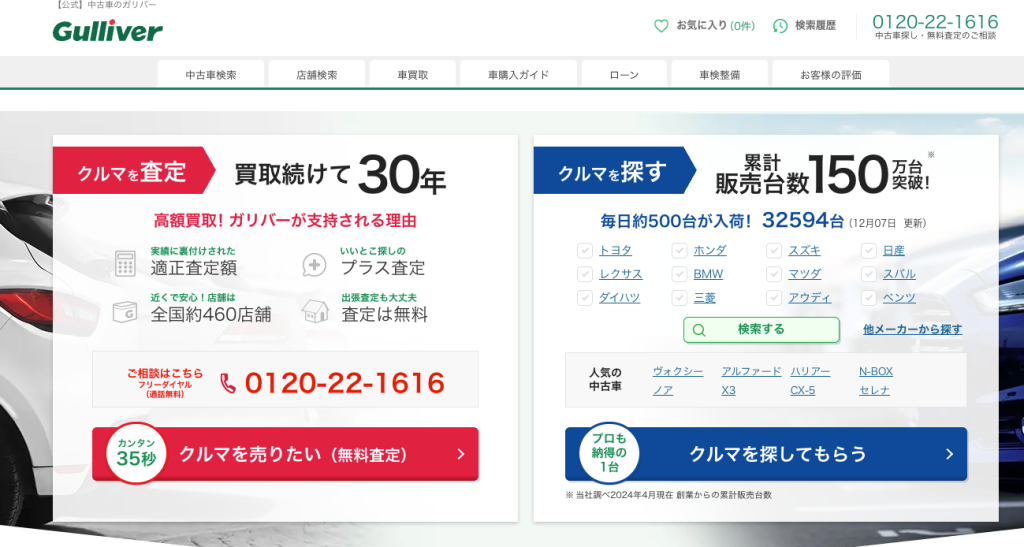
Task: Click the calculator icon for 適正査定額
Action: click(125, 263)
